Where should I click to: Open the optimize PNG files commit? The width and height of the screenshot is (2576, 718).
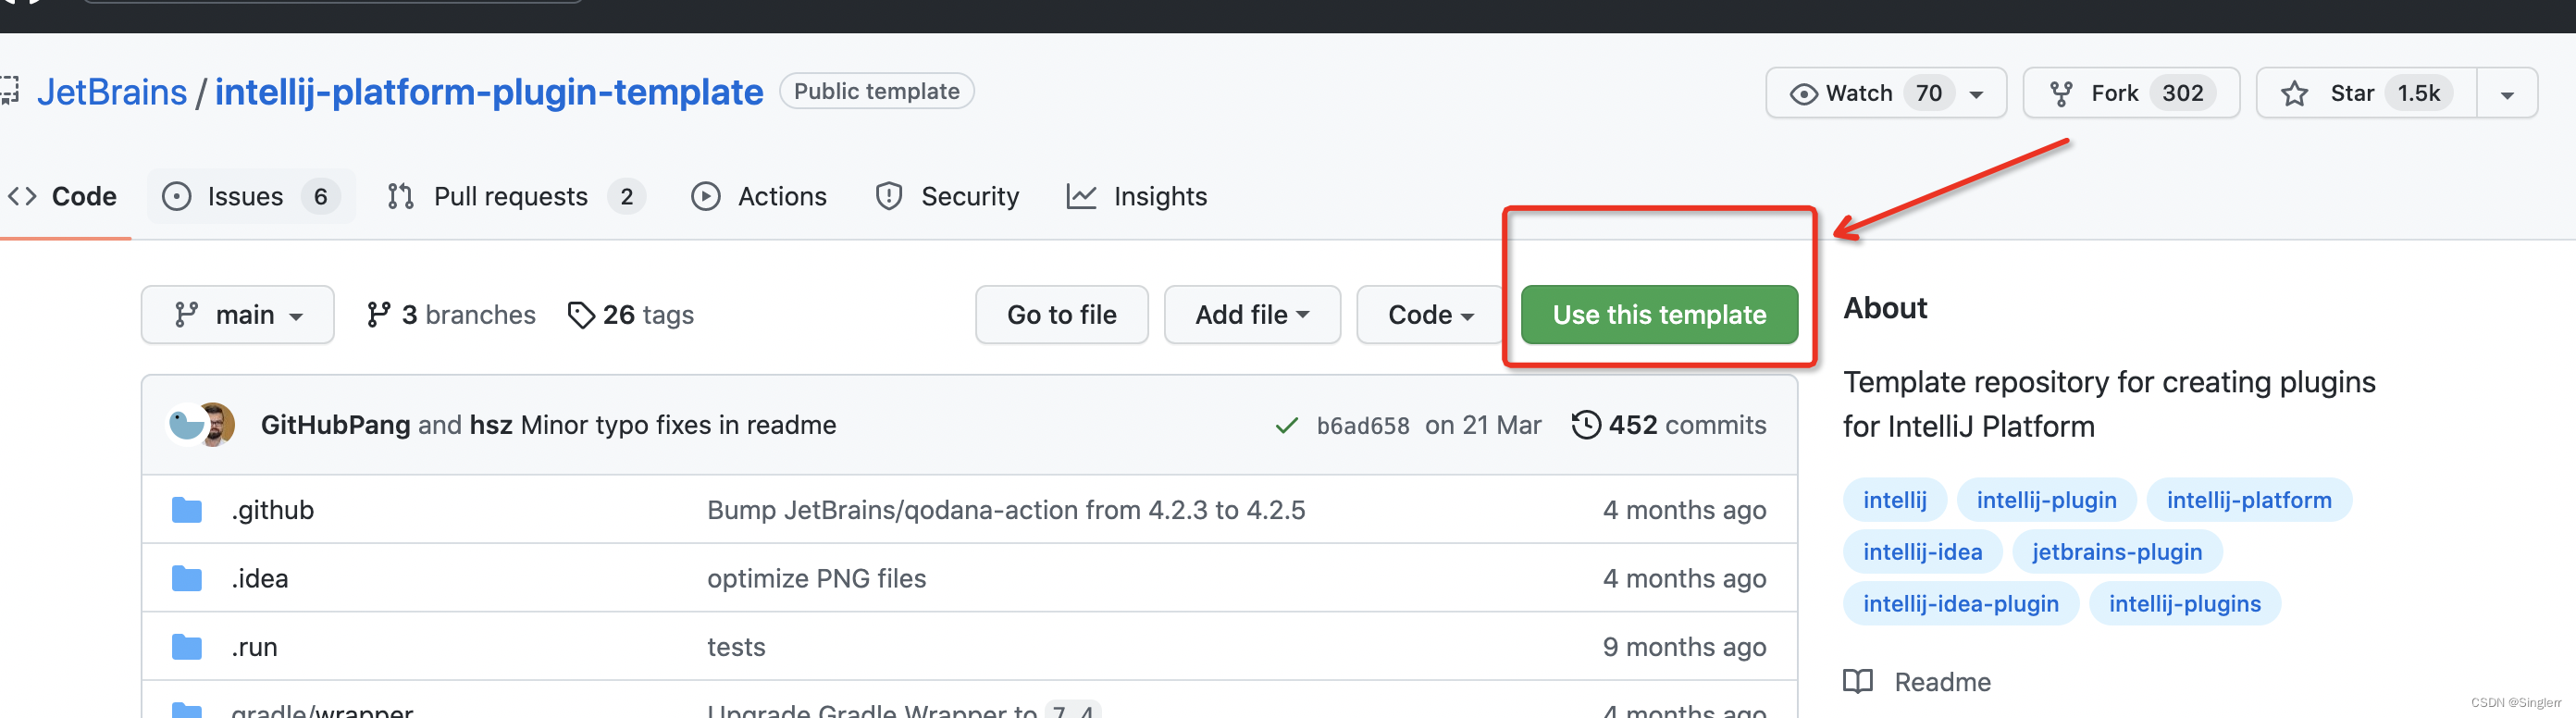816,579
